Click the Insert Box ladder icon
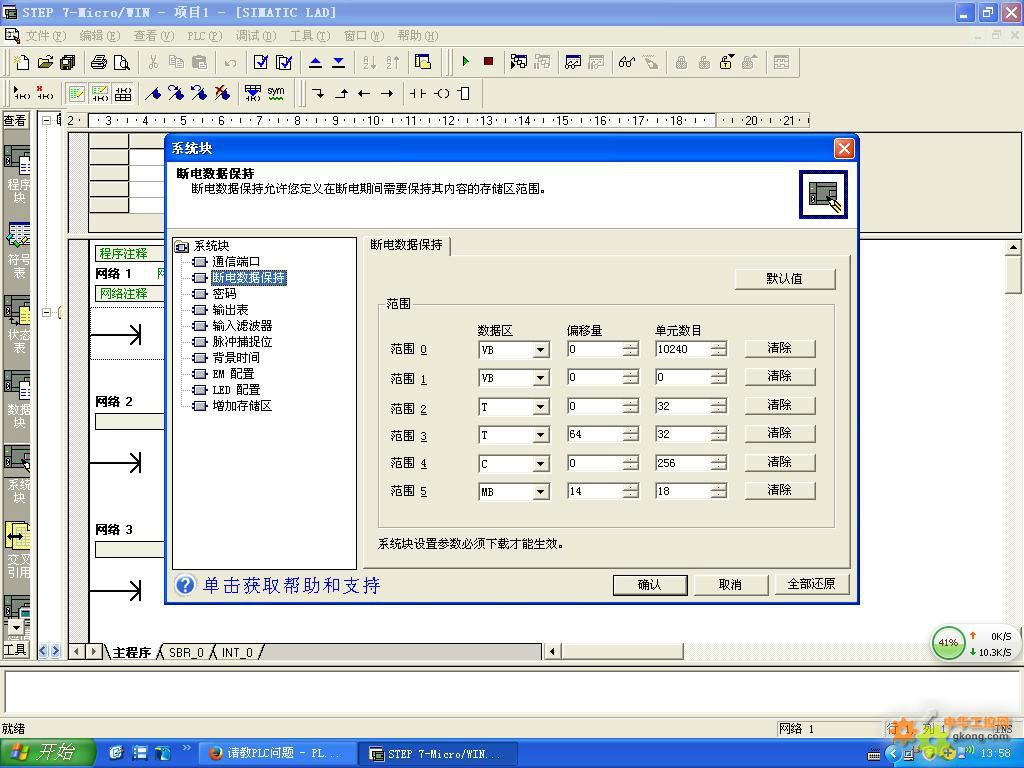1024x768 pixels. coord(464,93)
